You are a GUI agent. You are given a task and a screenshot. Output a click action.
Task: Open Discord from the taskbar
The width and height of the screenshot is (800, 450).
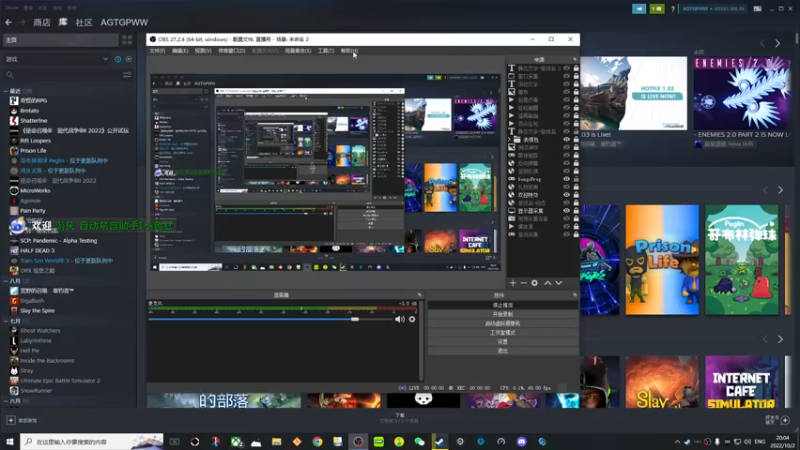pos(521,441)
